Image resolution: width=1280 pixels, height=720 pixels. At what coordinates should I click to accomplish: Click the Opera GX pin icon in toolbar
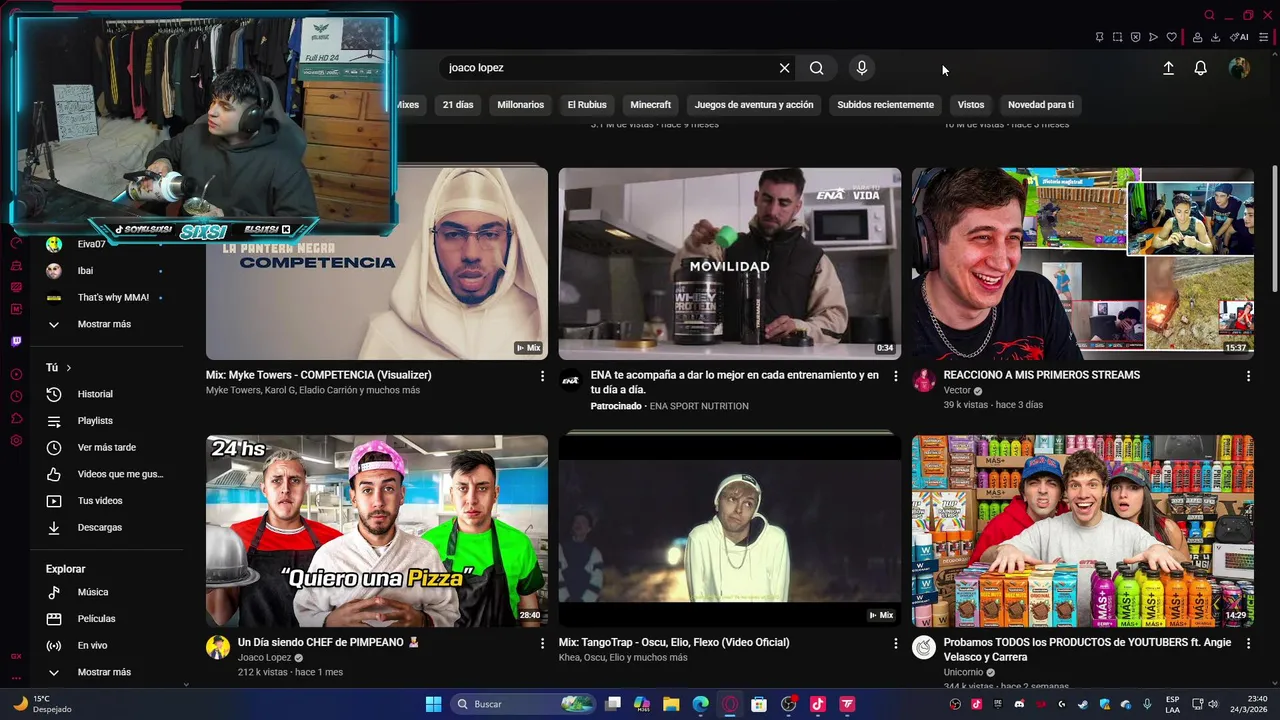(x=1099, y=37)
